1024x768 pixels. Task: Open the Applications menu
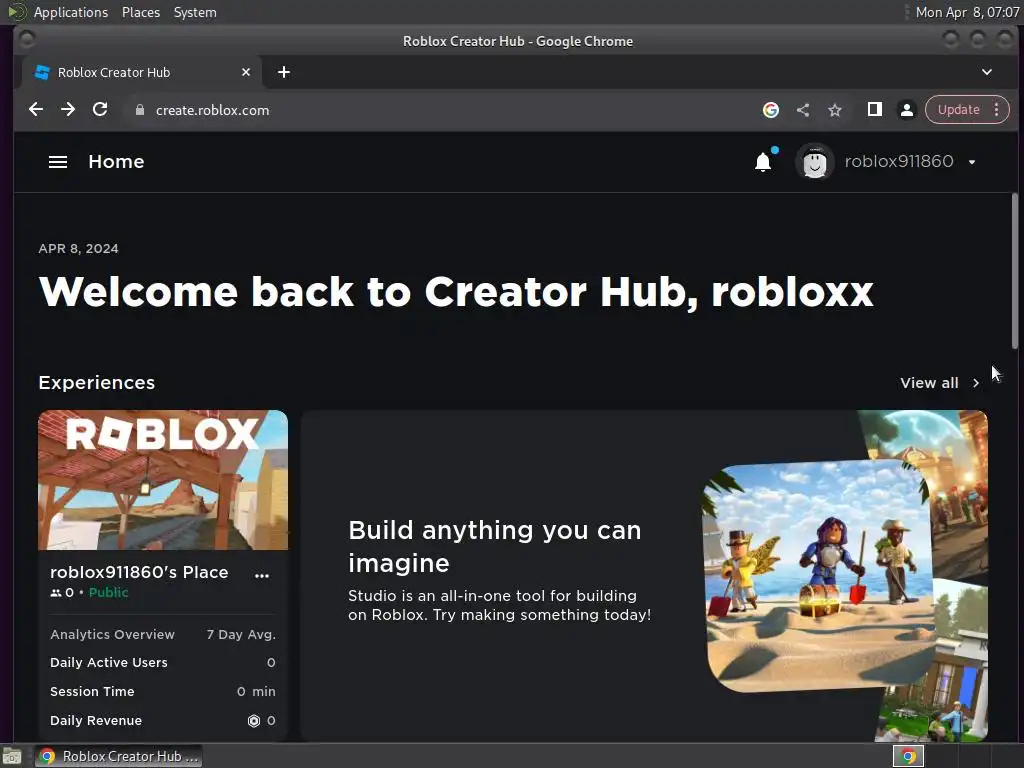tap(71, 12)
